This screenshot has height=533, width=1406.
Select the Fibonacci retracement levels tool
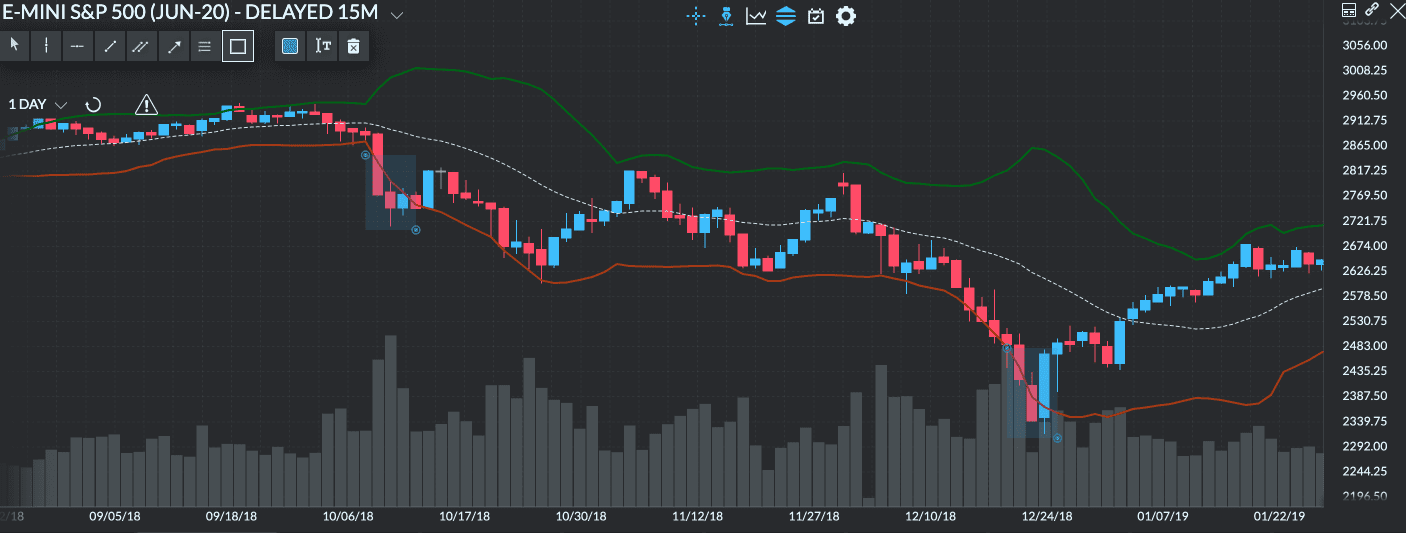click(205, 45)
